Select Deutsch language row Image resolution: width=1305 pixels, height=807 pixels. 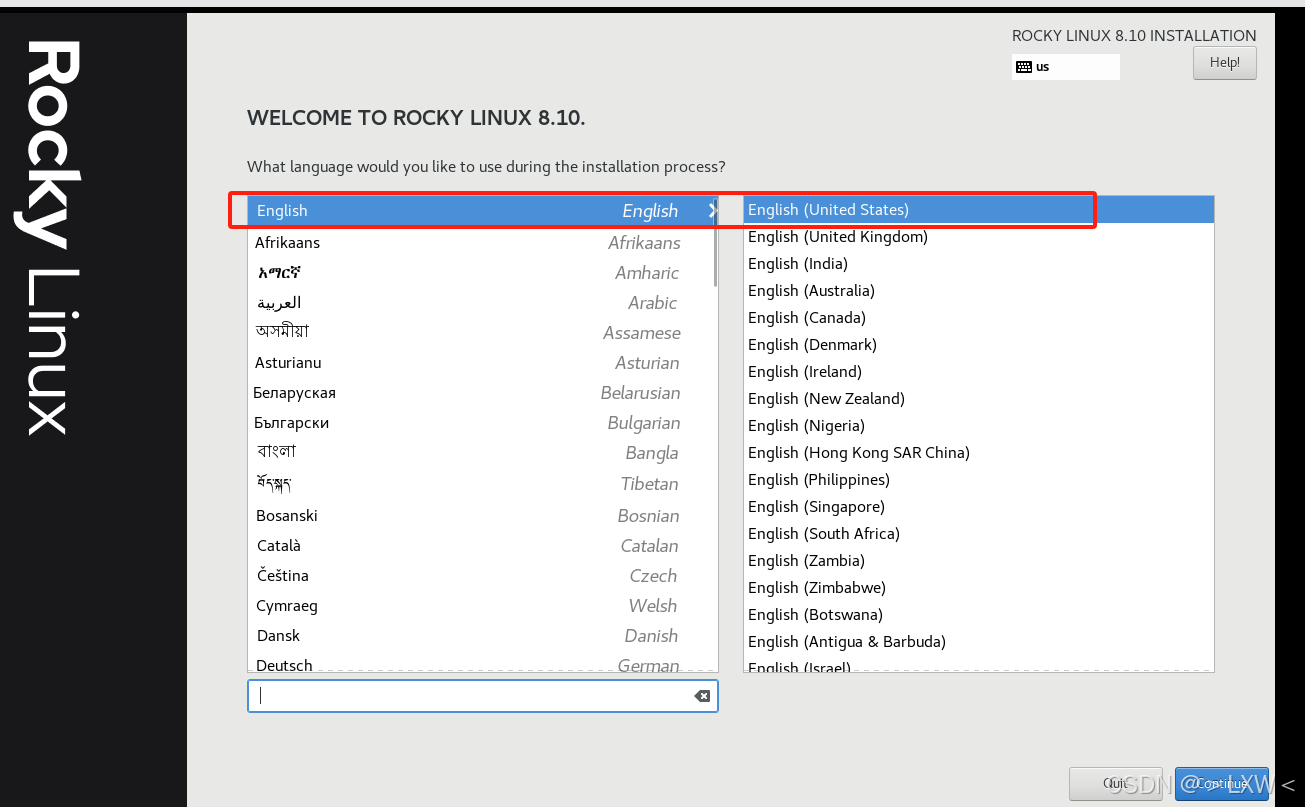click(482, 663)
